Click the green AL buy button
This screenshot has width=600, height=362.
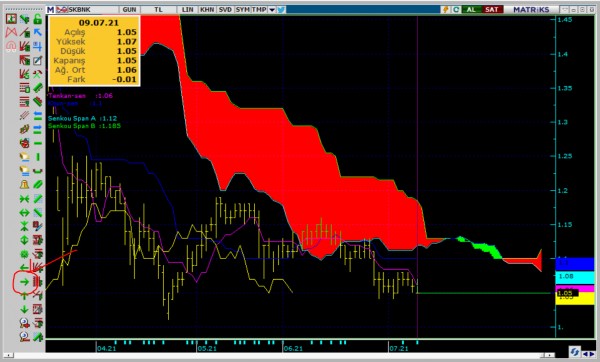[x=471, y=10]
